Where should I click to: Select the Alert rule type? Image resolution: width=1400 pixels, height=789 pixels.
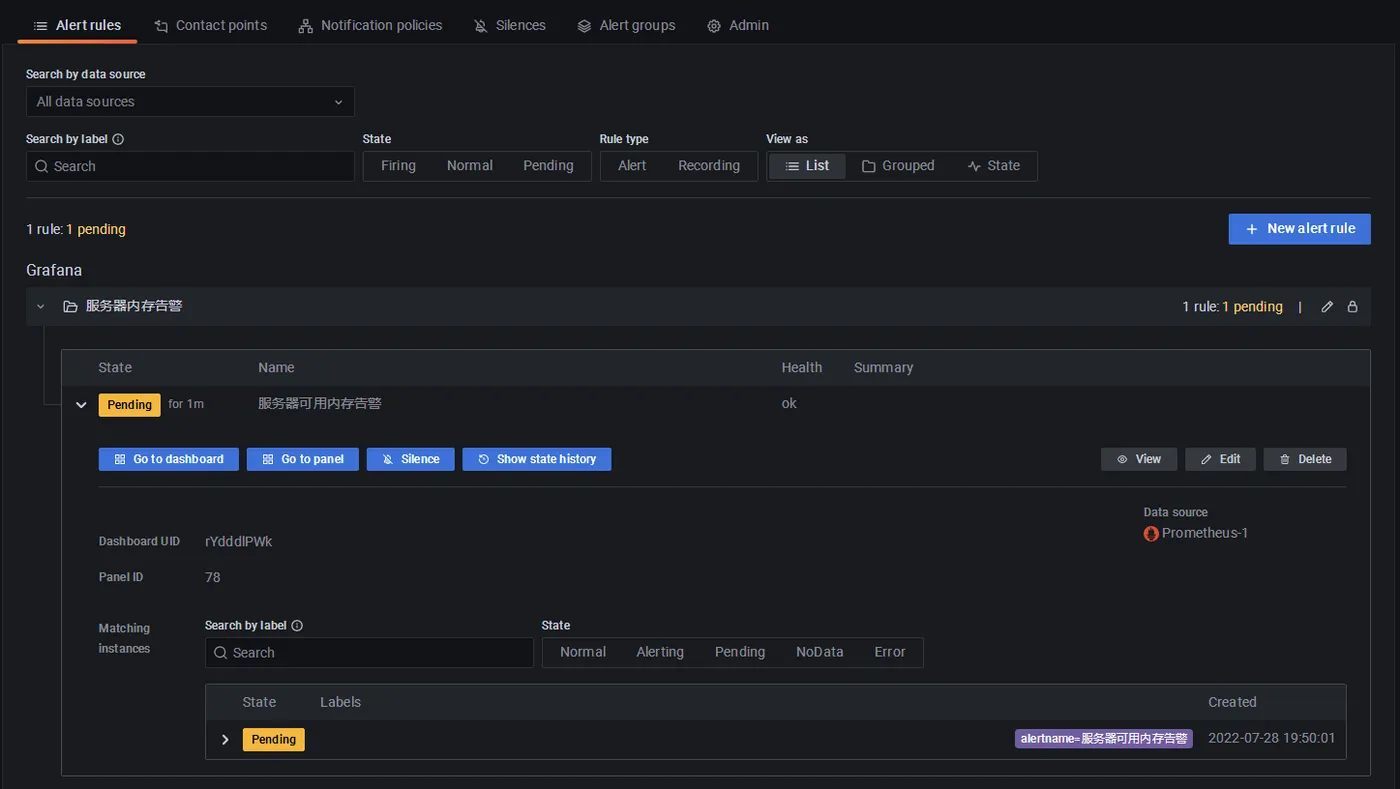(x=632, y=166)
